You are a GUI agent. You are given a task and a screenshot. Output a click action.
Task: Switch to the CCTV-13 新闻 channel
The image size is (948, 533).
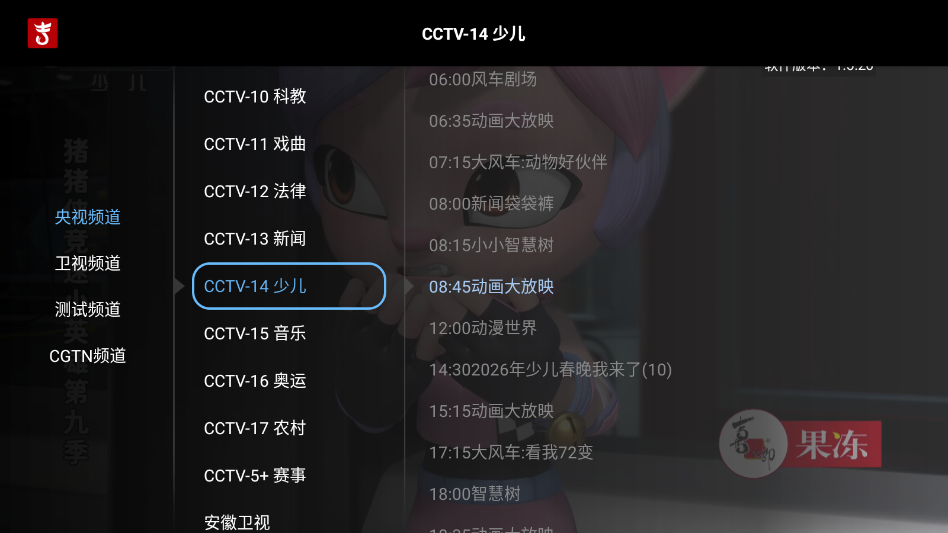tap(255, 239)
